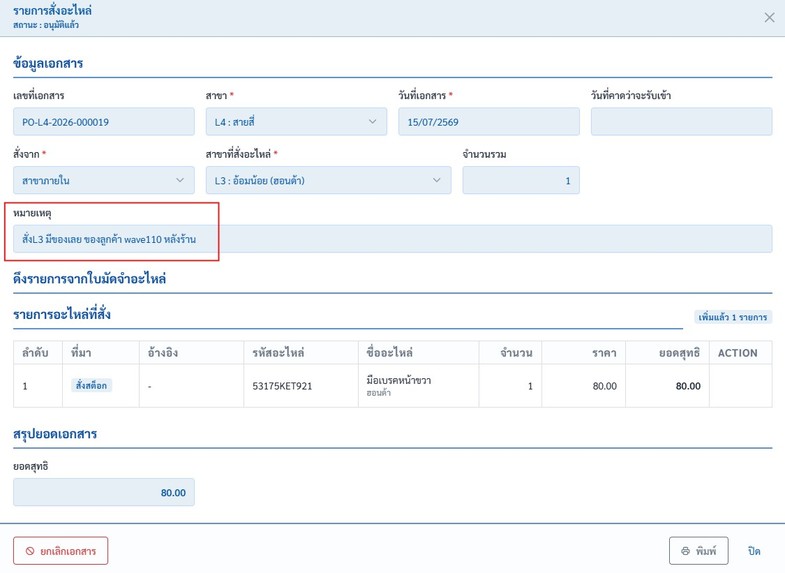Click the รหัสอะไหล่ column header

pyautogui.click(x=301, y=353)
